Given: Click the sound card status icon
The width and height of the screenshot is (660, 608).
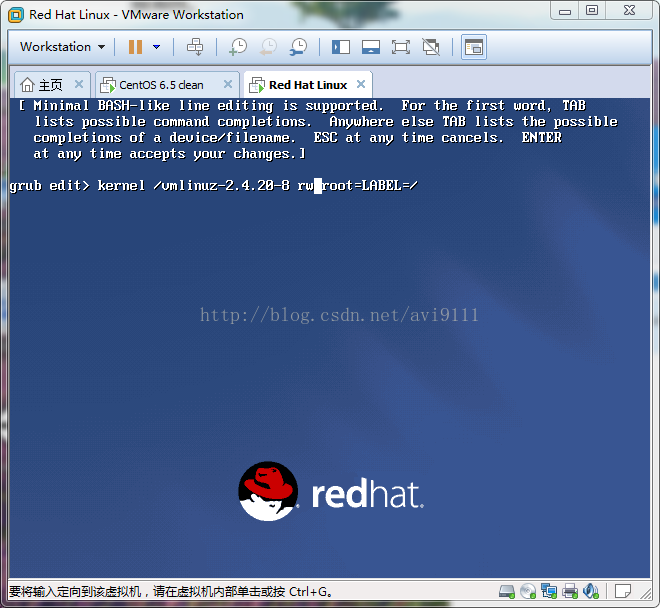Looking at the screenshot, I should (x=591, y=592).
